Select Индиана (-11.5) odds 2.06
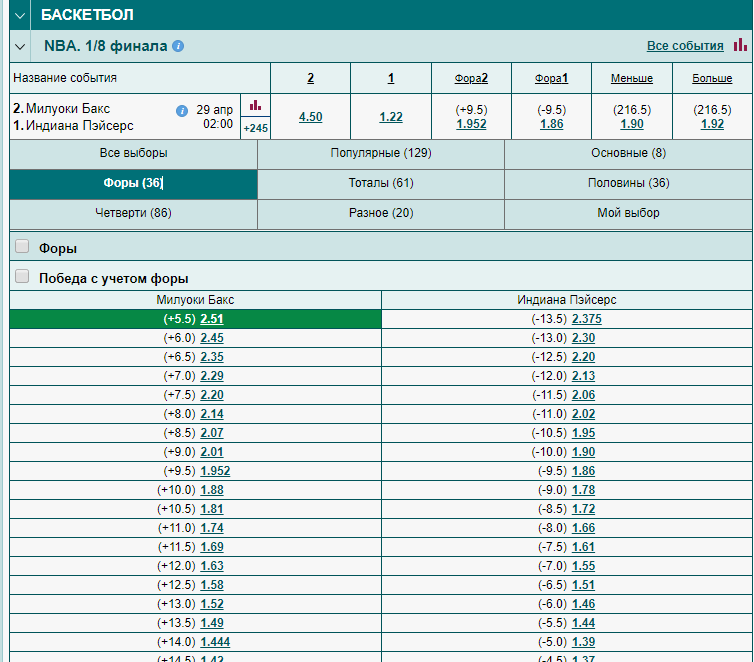This screenshot has height=662, width=754. (583, 395)
